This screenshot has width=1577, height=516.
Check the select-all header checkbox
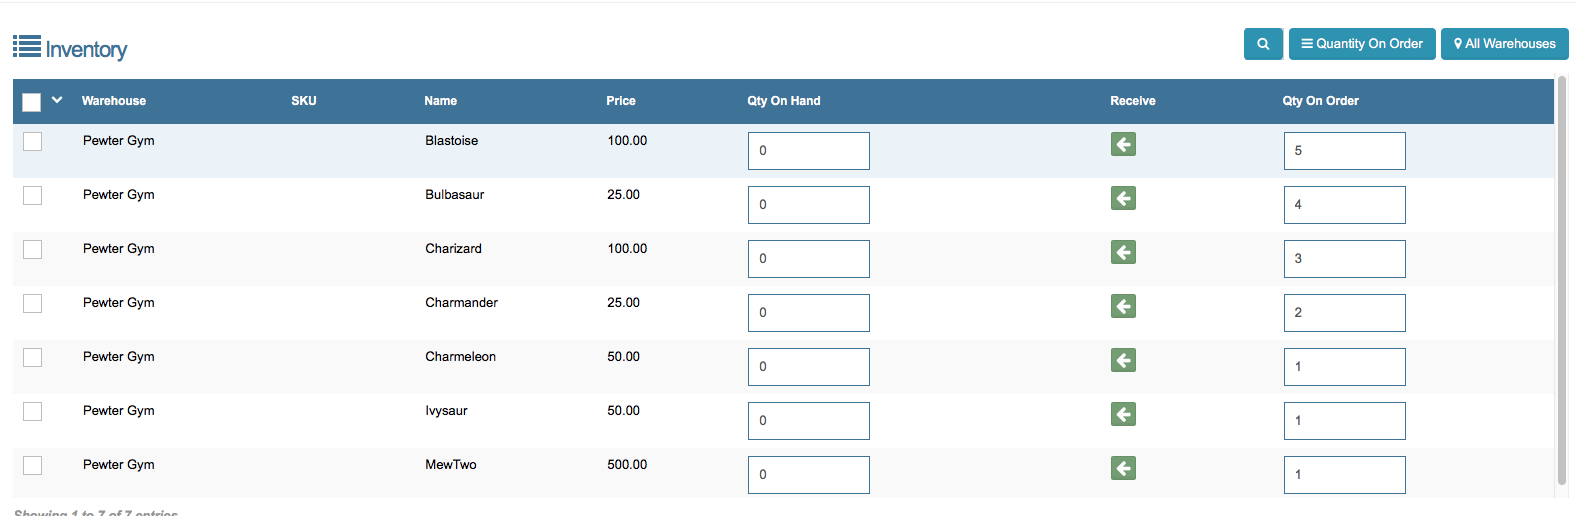(32, 102)
